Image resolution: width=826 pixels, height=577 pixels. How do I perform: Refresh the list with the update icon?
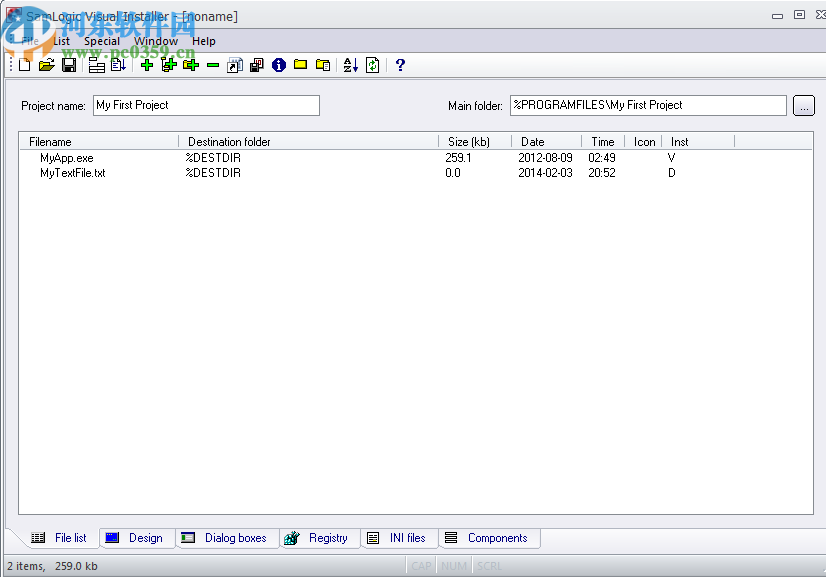(x=372, y=65)
